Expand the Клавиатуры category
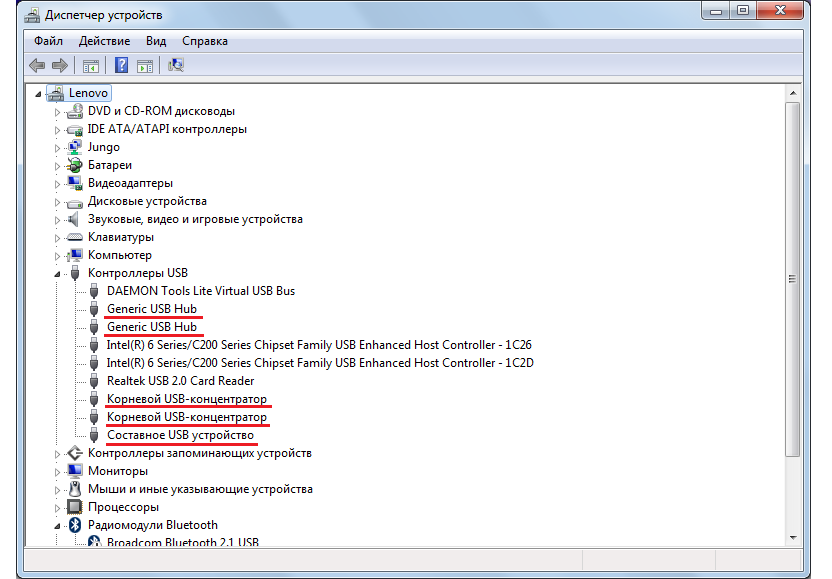This screenshot has height=579, width=832. 58,238
